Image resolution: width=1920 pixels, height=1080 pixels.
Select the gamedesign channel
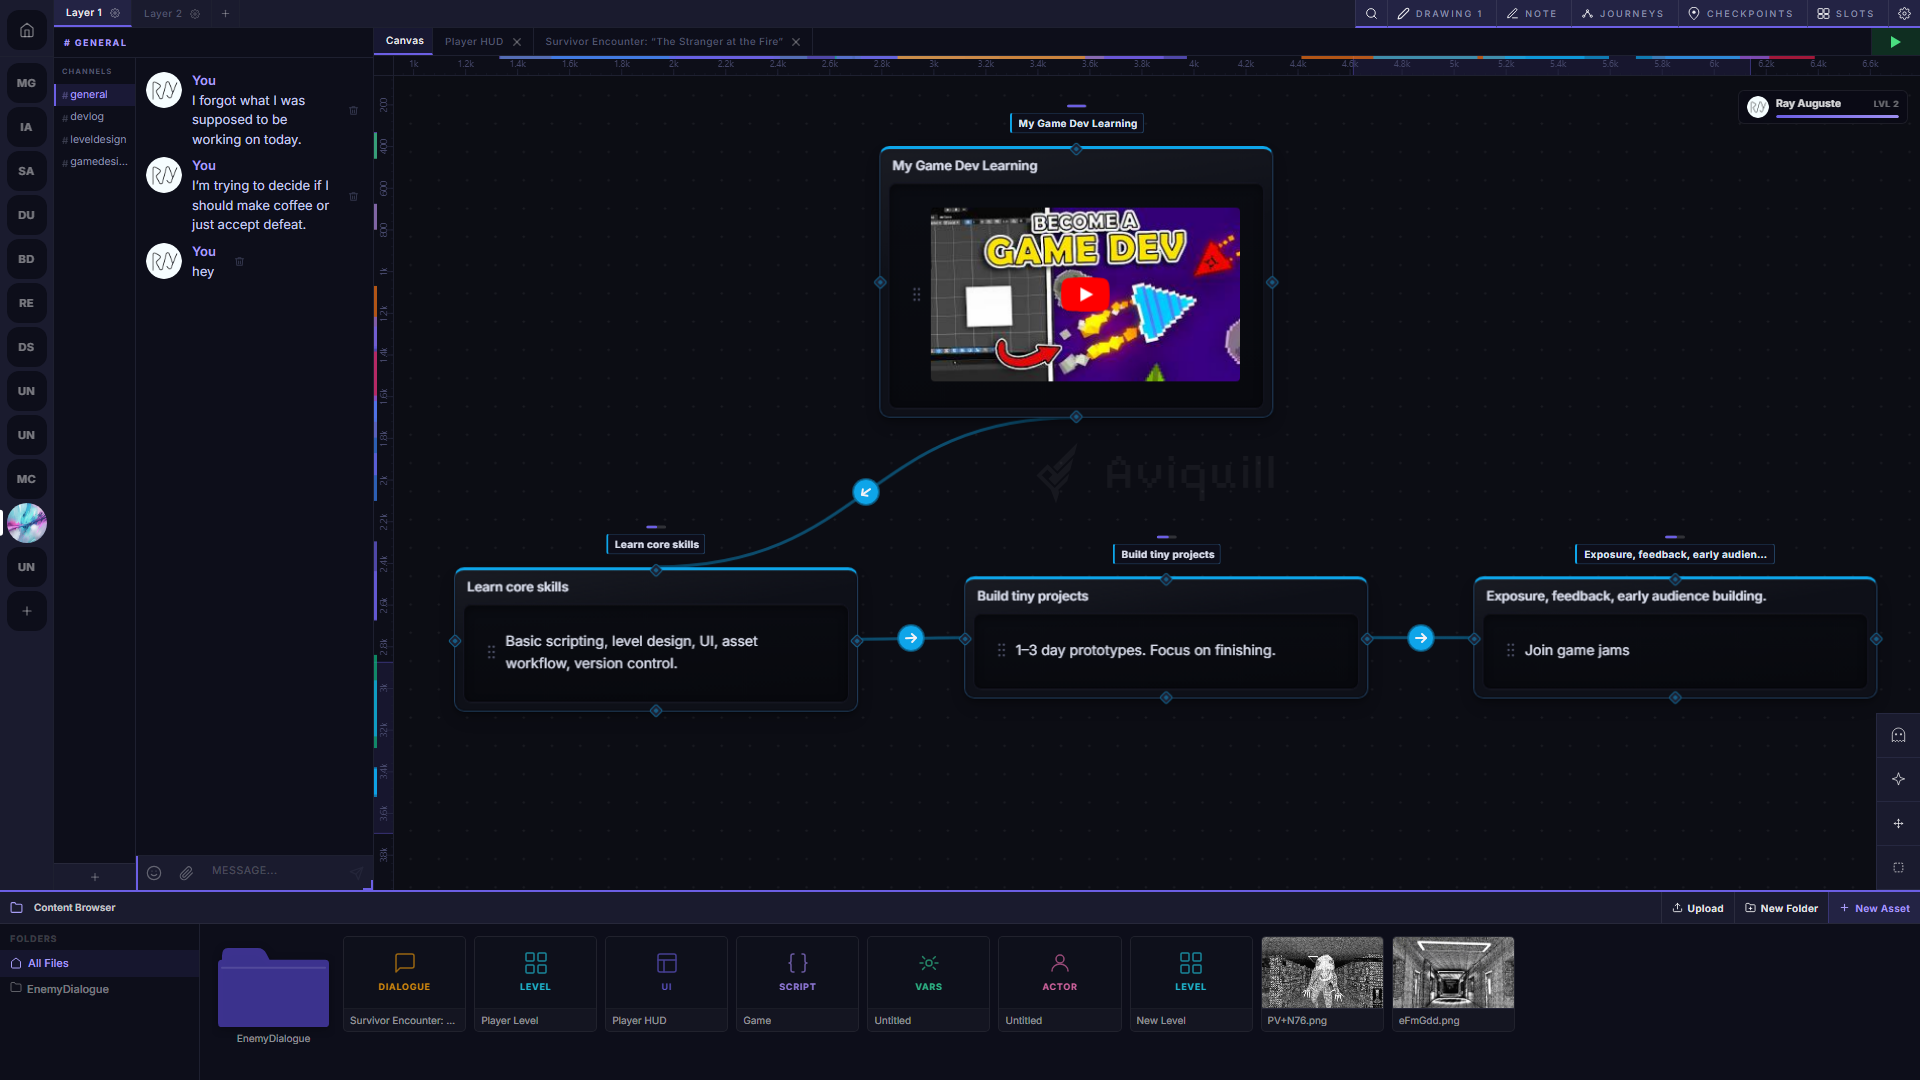(x=95, y=162)
